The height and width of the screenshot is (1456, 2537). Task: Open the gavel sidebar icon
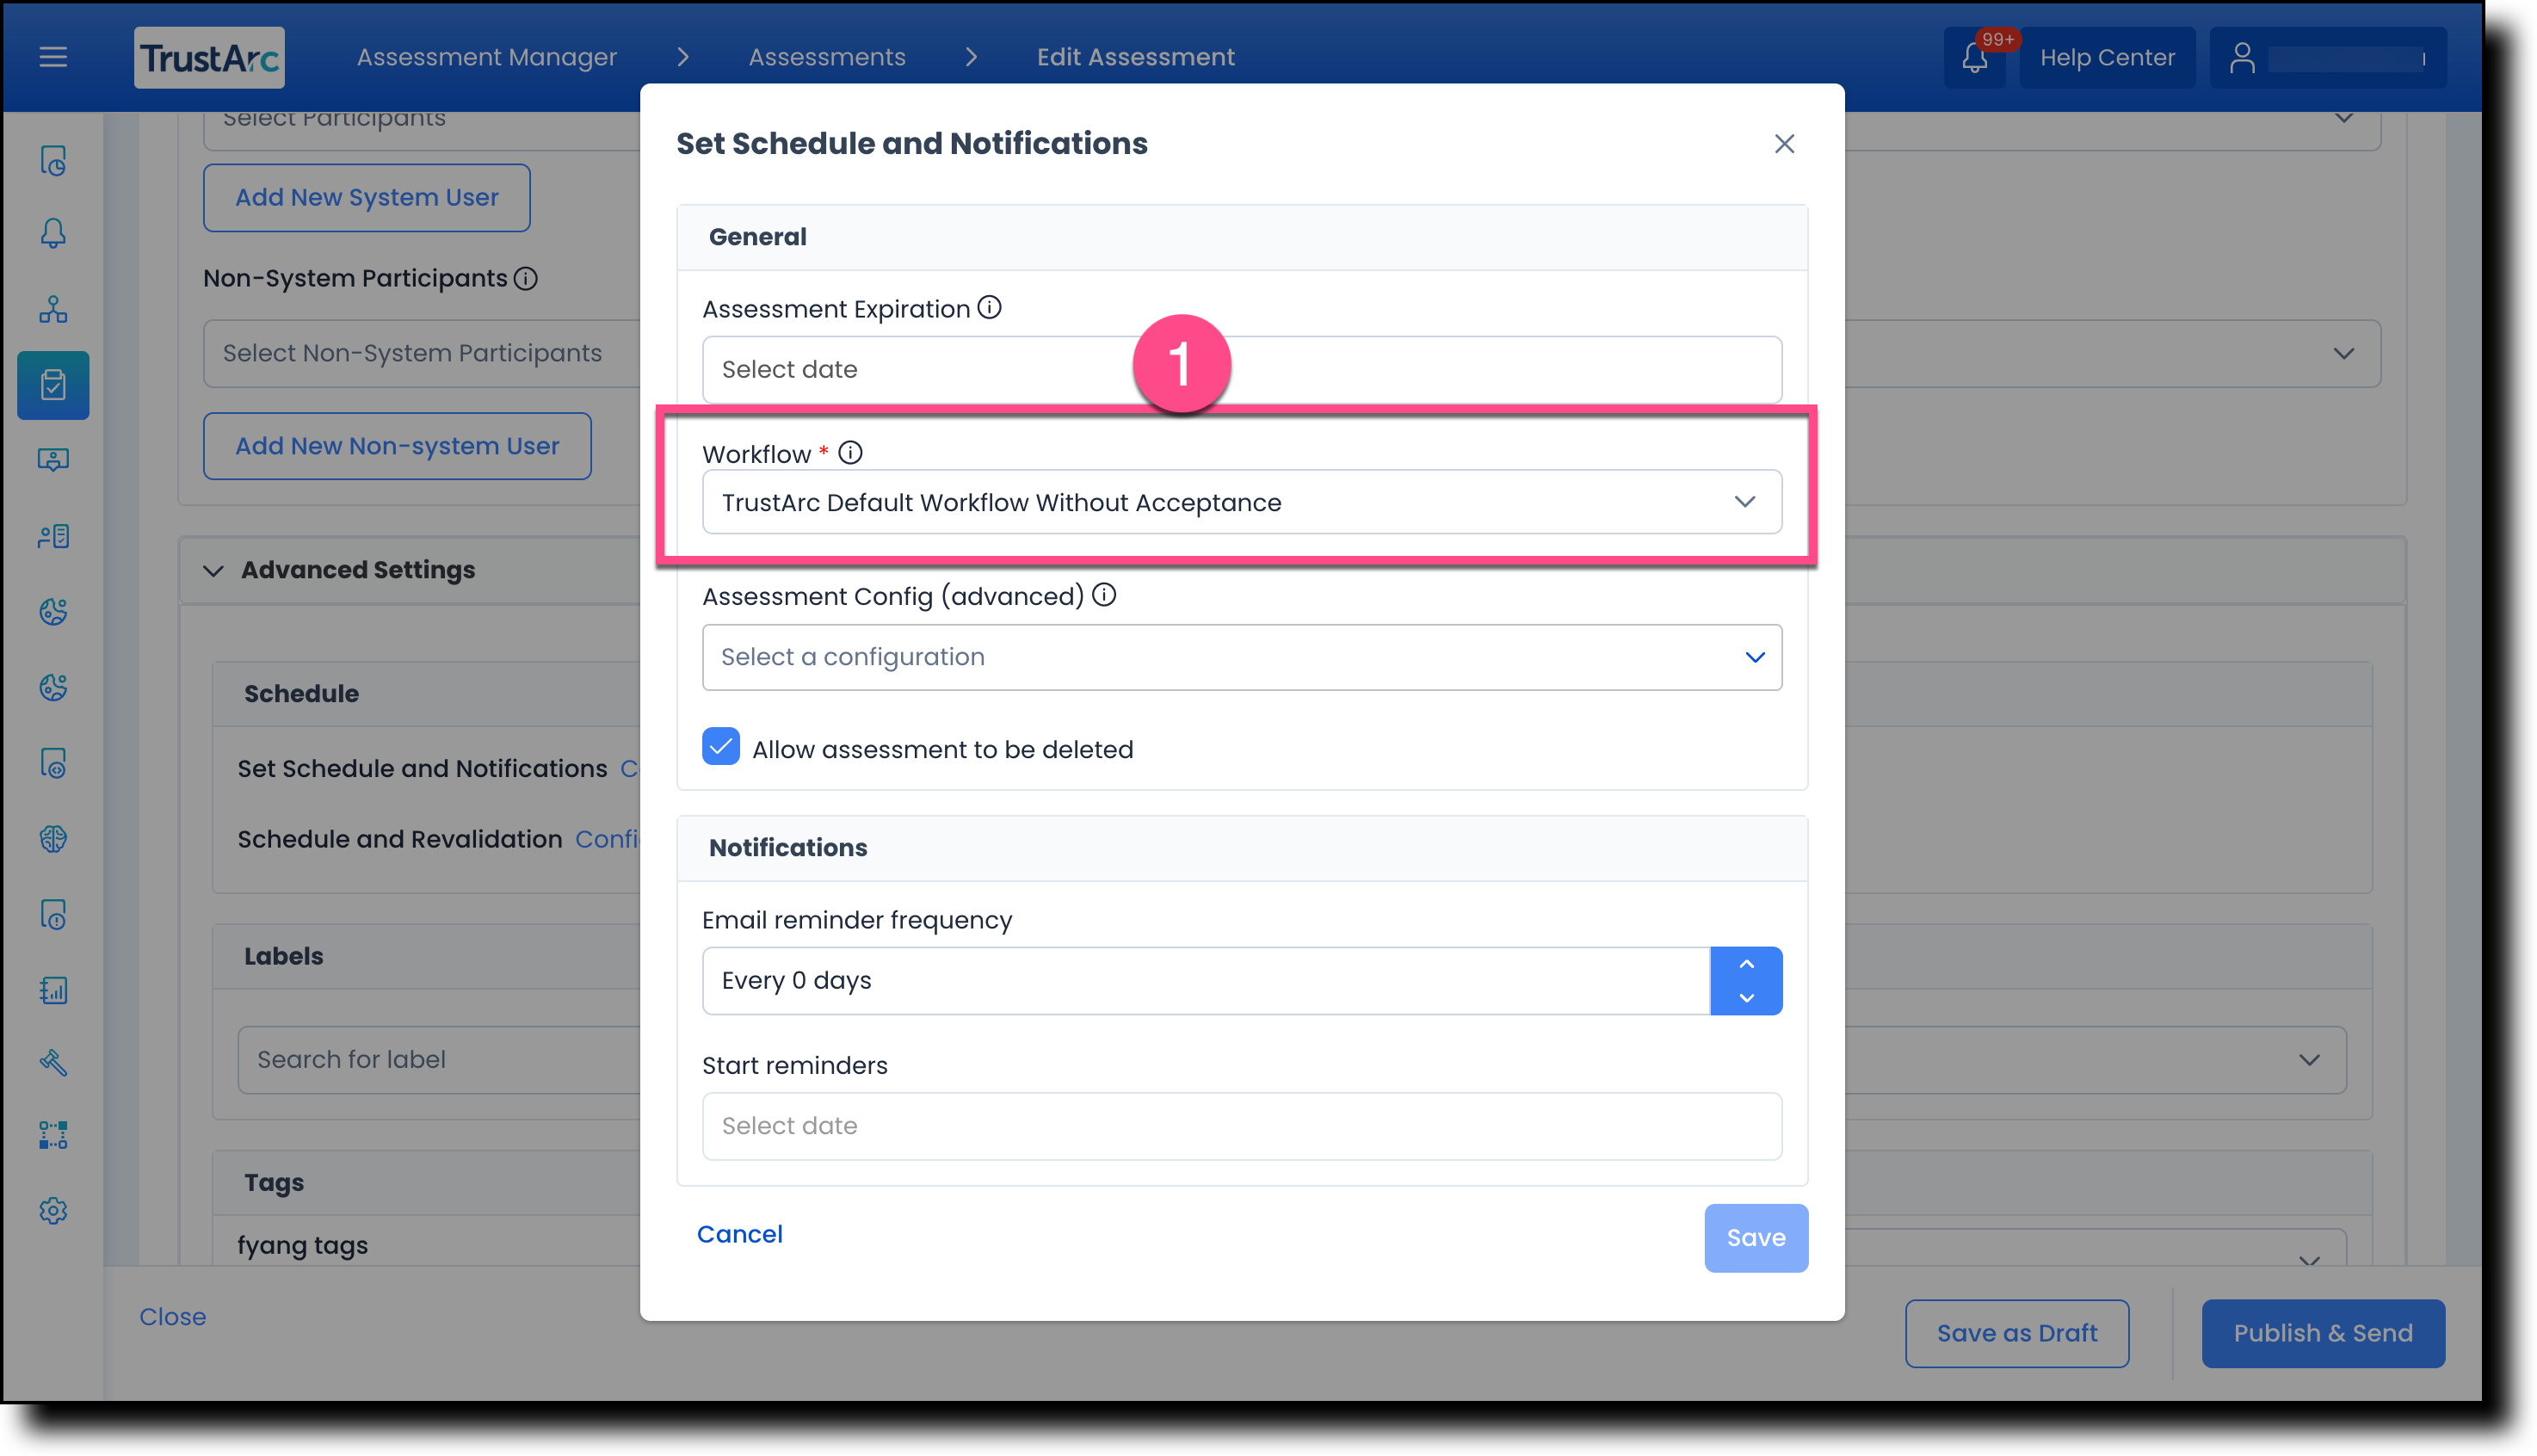point(53,1062)
